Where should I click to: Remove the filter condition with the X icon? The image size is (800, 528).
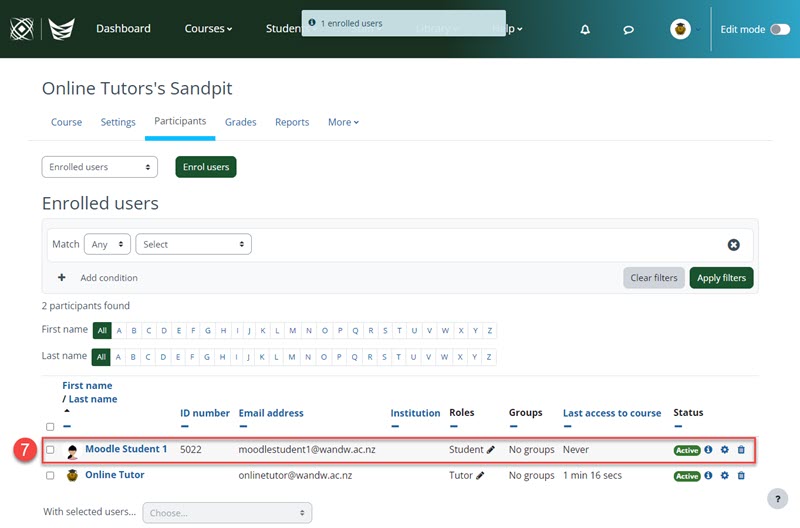(x=734, y=245)
